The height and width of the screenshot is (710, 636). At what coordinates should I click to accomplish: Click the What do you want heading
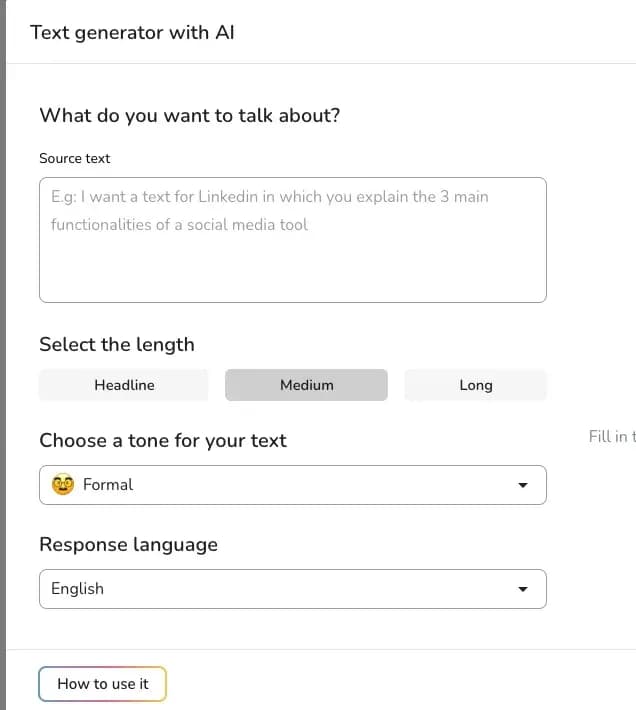pyautogui.click(x=190, y=116)
